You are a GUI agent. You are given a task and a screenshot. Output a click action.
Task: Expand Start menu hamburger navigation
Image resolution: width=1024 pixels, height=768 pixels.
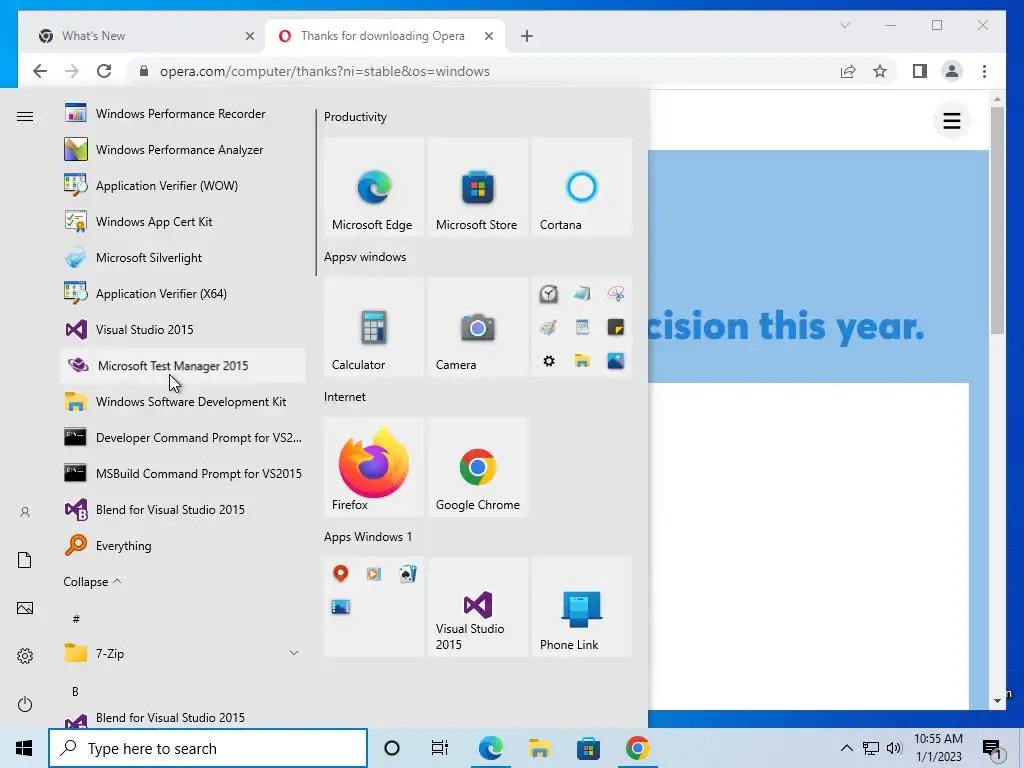tap(25, 116)
